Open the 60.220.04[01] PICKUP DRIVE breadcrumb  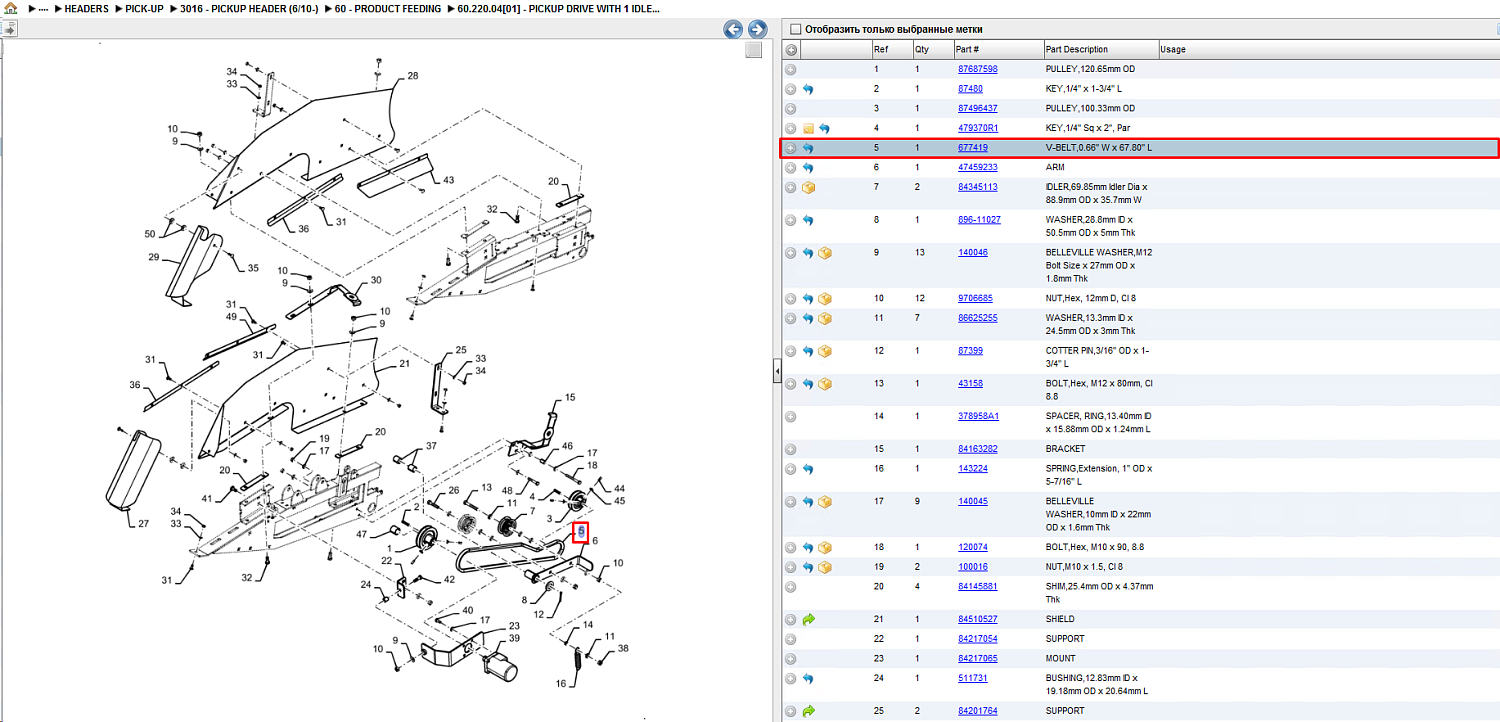(558, 9)
